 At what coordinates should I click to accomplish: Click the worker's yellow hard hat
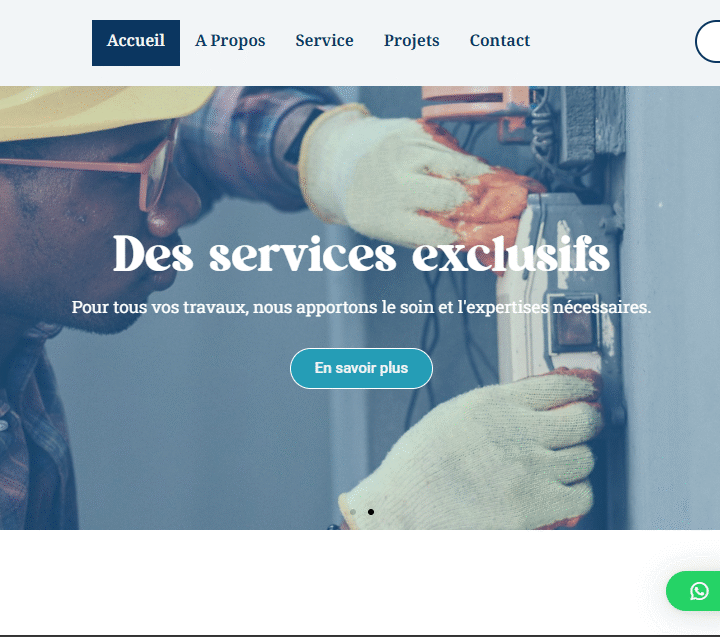[x=101, y=108]
